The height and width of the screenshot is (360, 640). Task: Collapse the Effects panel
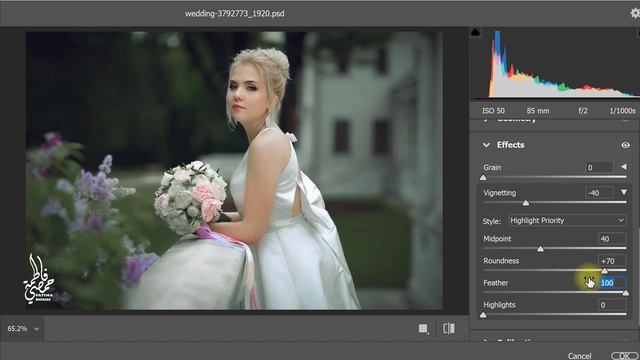(x=486, y=145)
